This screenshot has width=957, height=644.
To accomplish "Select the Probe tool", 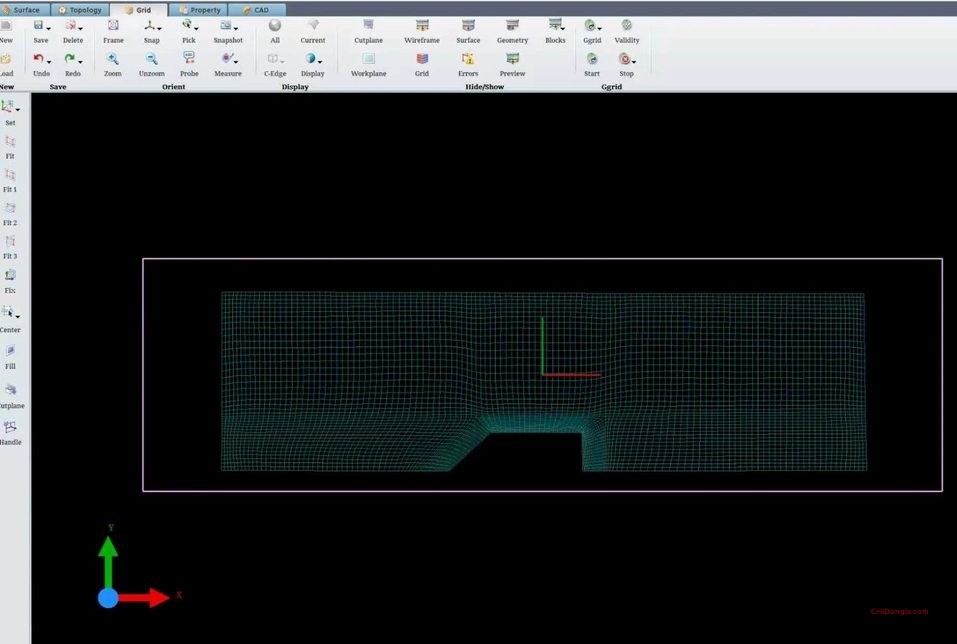I will tap(189, 59).
